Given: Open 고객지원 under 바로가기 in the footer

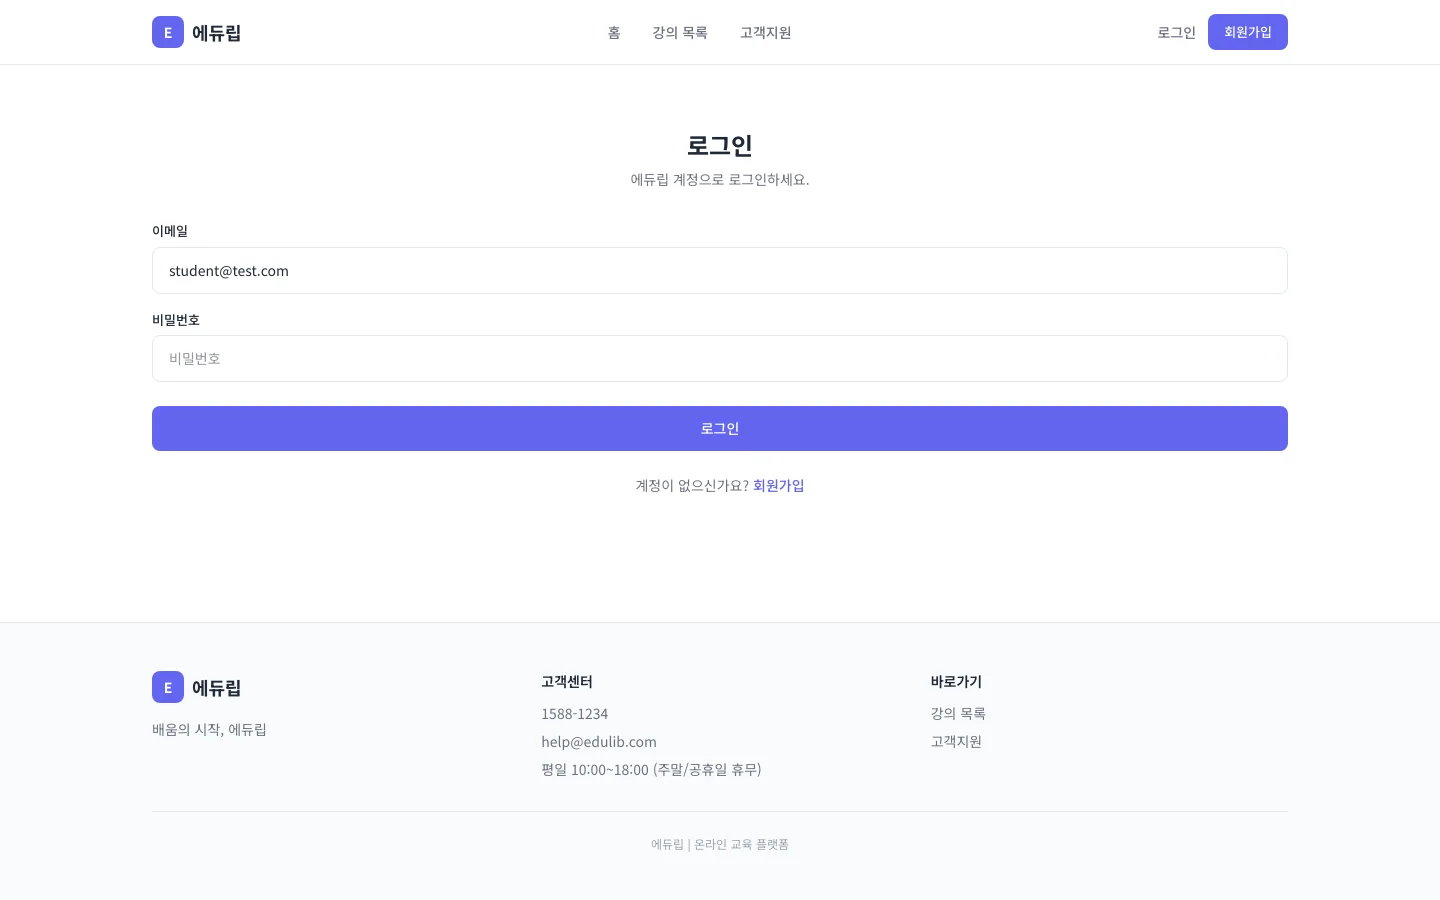Looking at the screenshot, I should pos(955,741).
